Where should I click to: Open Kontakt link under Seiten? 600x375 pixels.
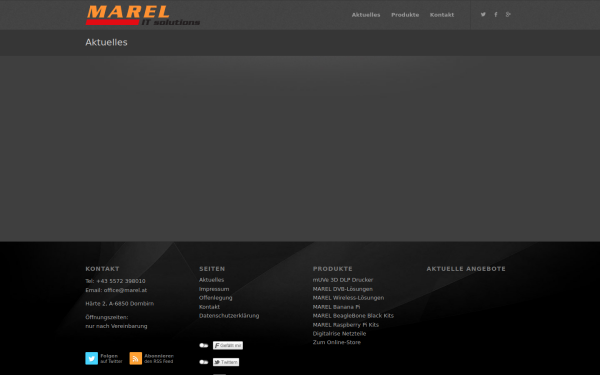point(209,307)
